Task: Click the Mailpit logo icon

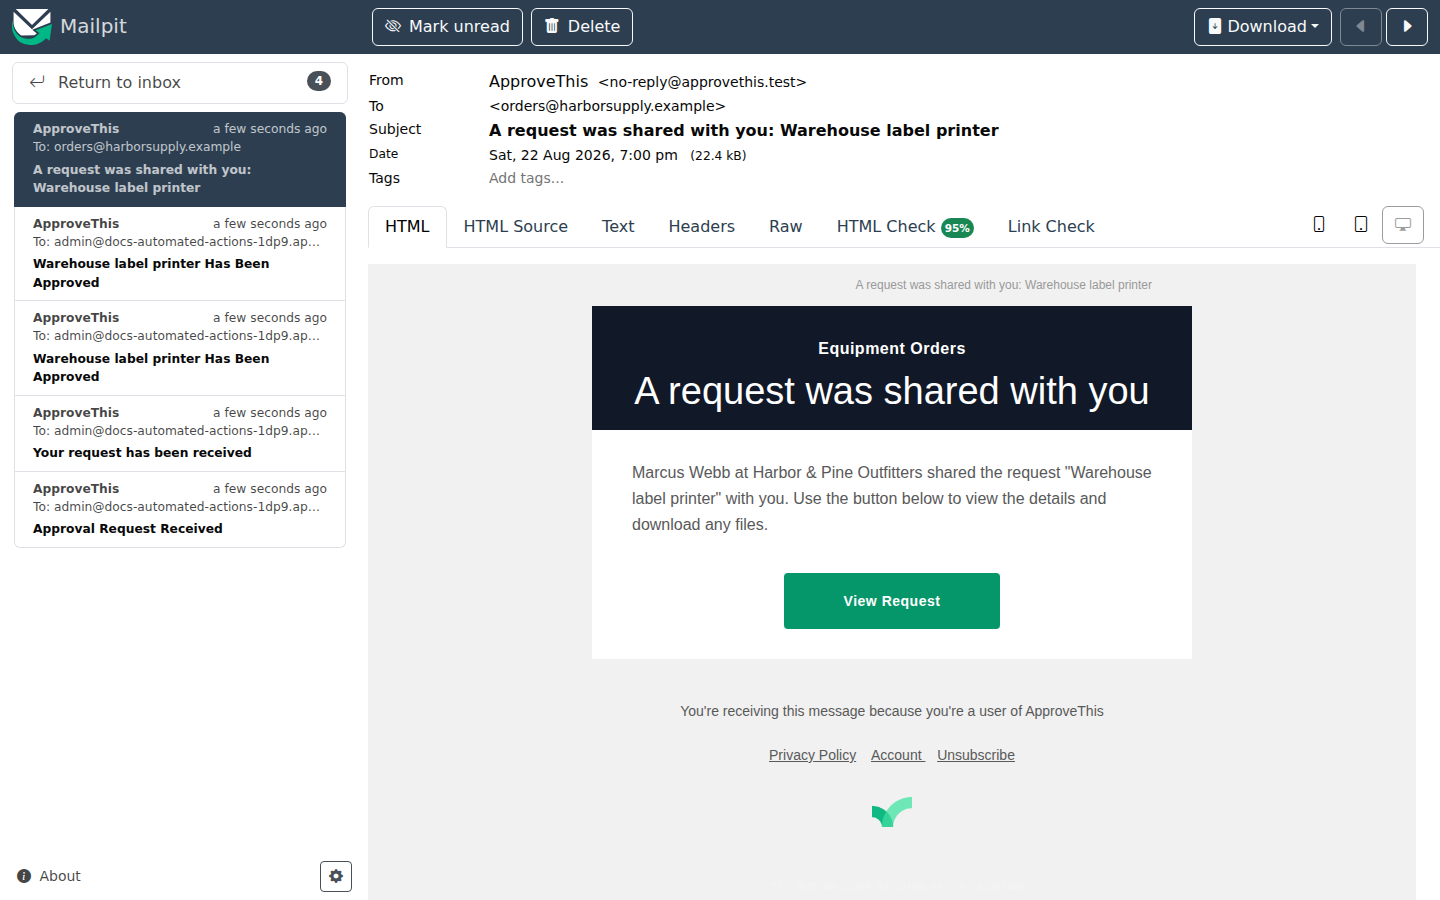Action: (31, 26)
